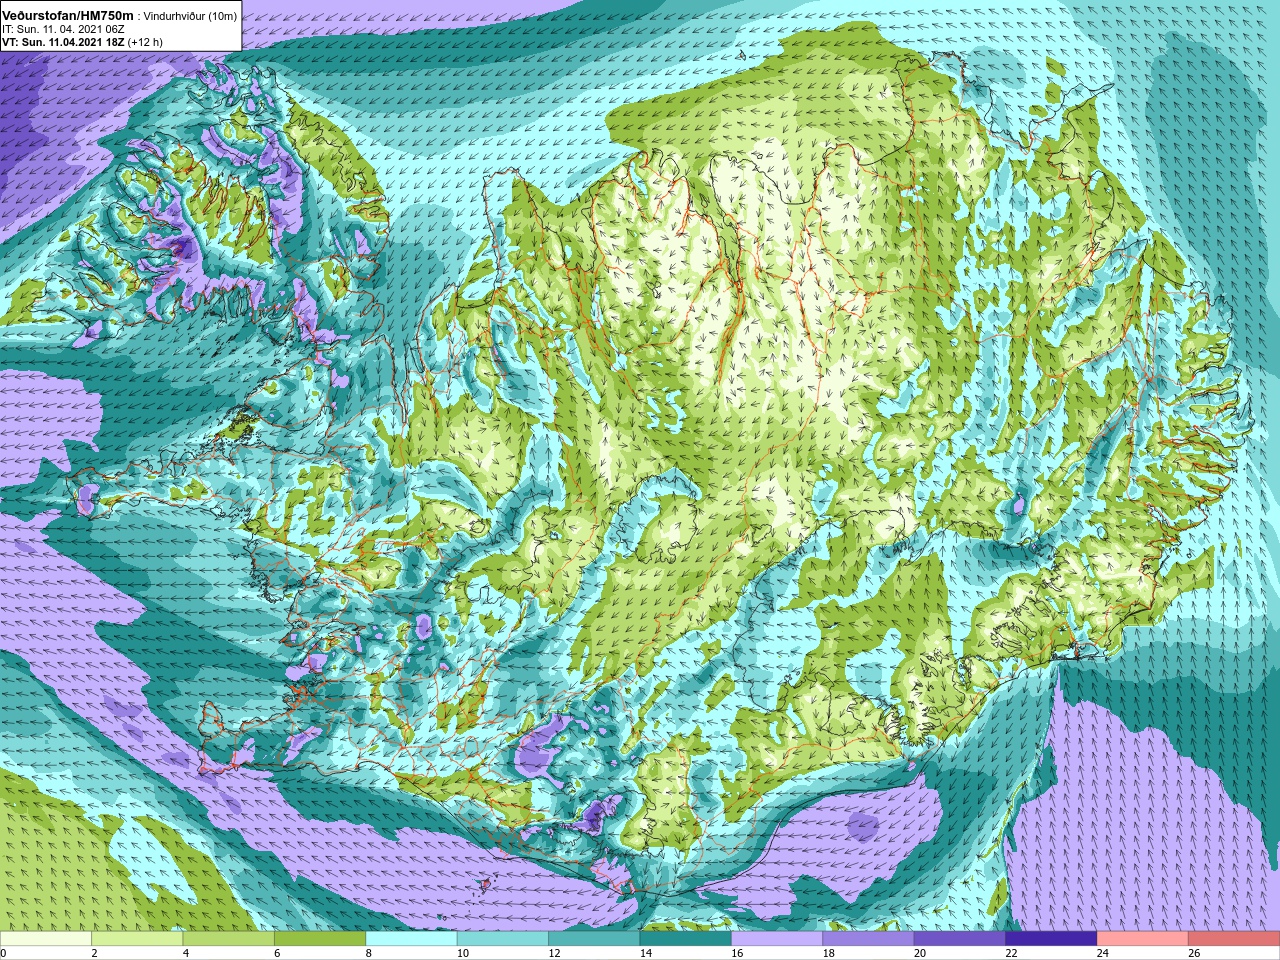Click the legend value 24
Viewport: 1280px width, 960px height.
pyautogui.click(x=1103, y=953)
